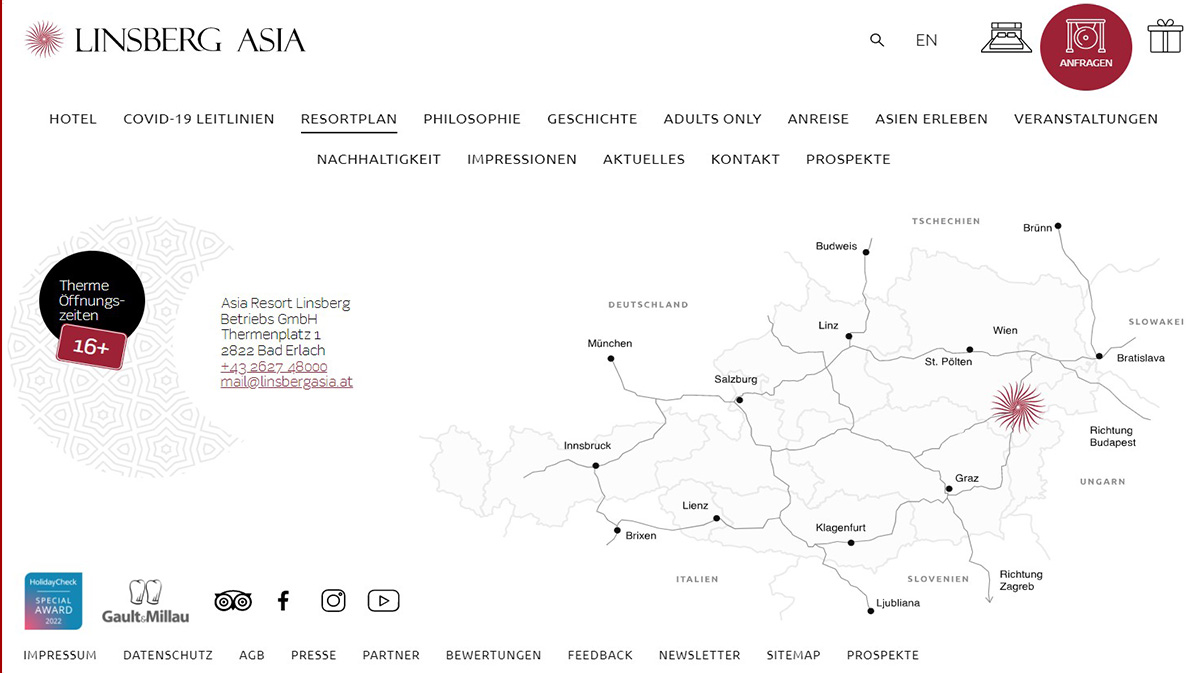Viewport: 1200px width, 673px height.
Task: Visit the Facebook page icon
Action: click(283, 601)
